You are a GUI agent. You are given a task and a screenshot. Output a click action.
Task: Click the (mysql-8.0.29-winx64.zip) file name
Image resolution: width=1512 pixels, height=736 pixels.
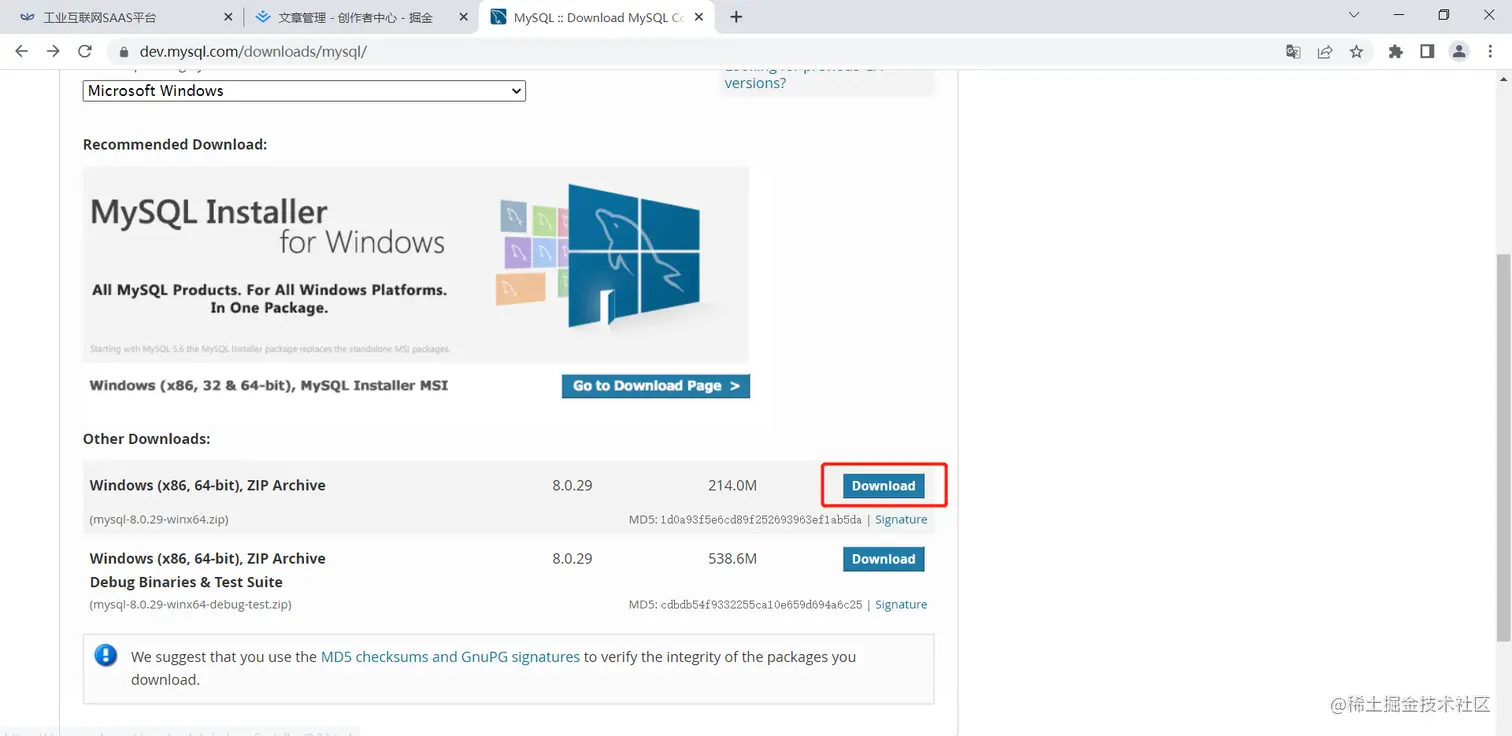point(159,520)
